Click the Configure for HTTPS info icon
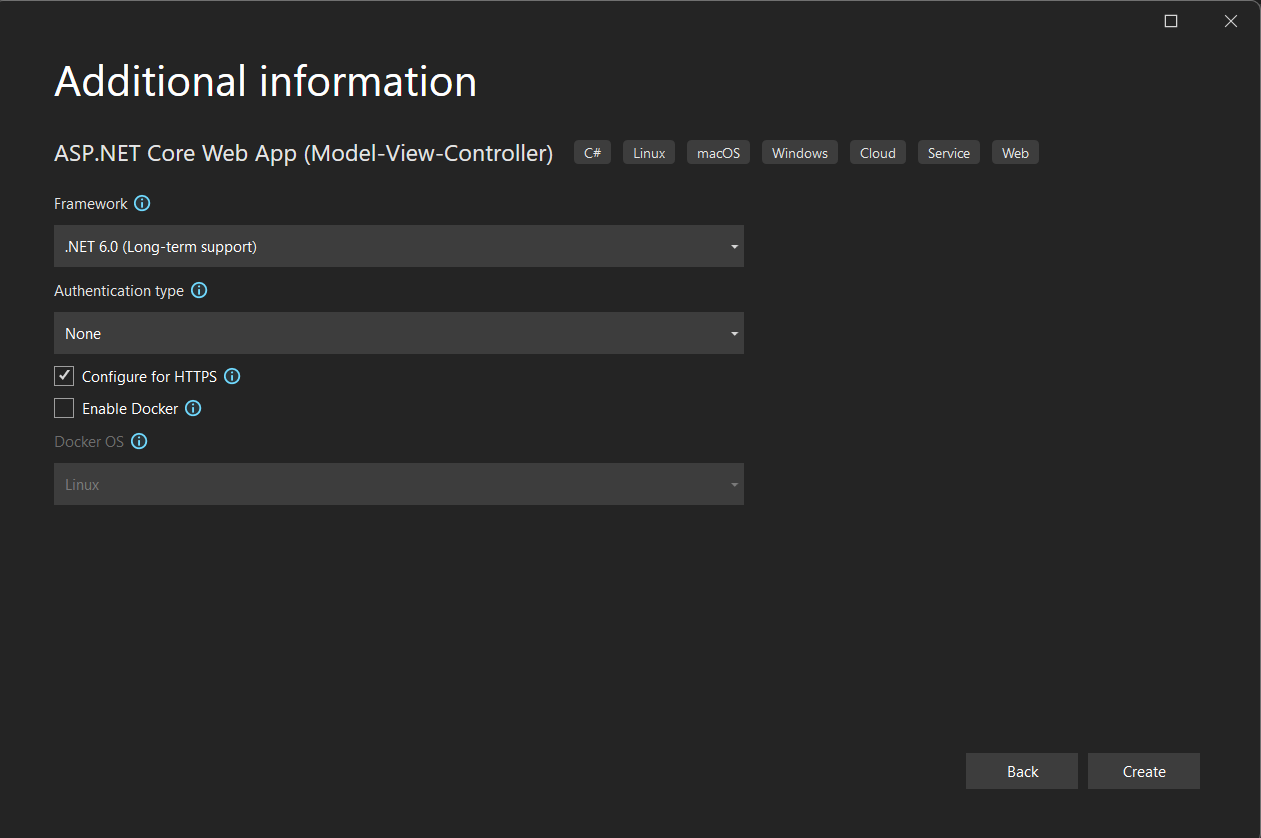 231,376
